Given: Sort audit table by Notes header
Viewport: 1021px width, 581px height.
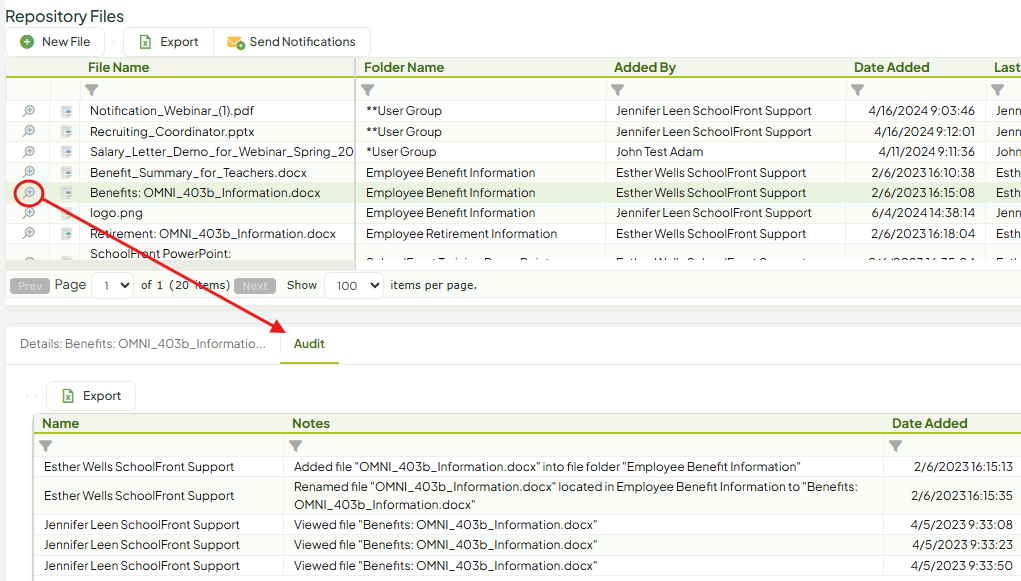Looking at the screenshot, I should [x=311, y=423].
